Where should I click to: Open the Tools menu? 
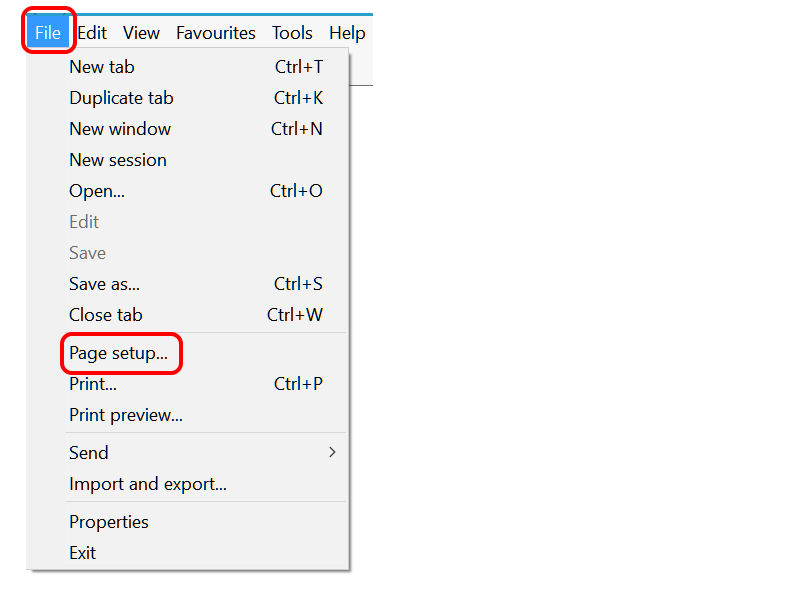[292, 33]
